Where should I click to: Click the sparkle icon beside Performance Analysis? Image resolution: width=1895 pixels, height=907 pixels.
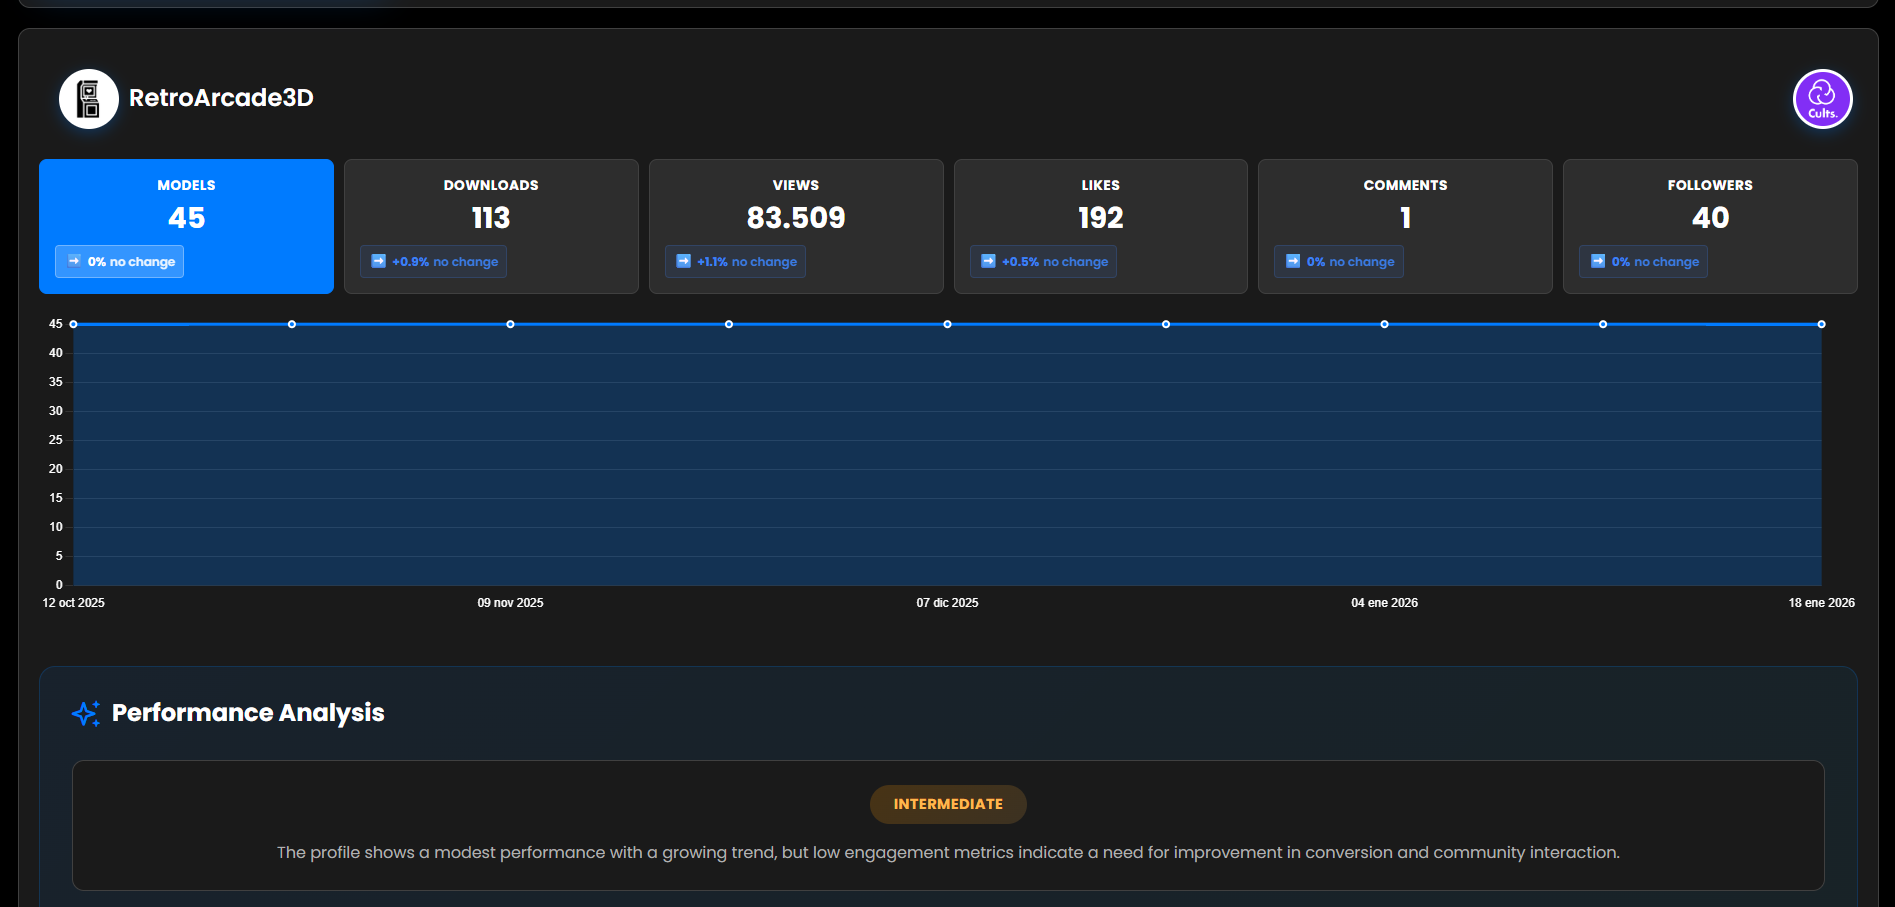click(x=86, y=713)
